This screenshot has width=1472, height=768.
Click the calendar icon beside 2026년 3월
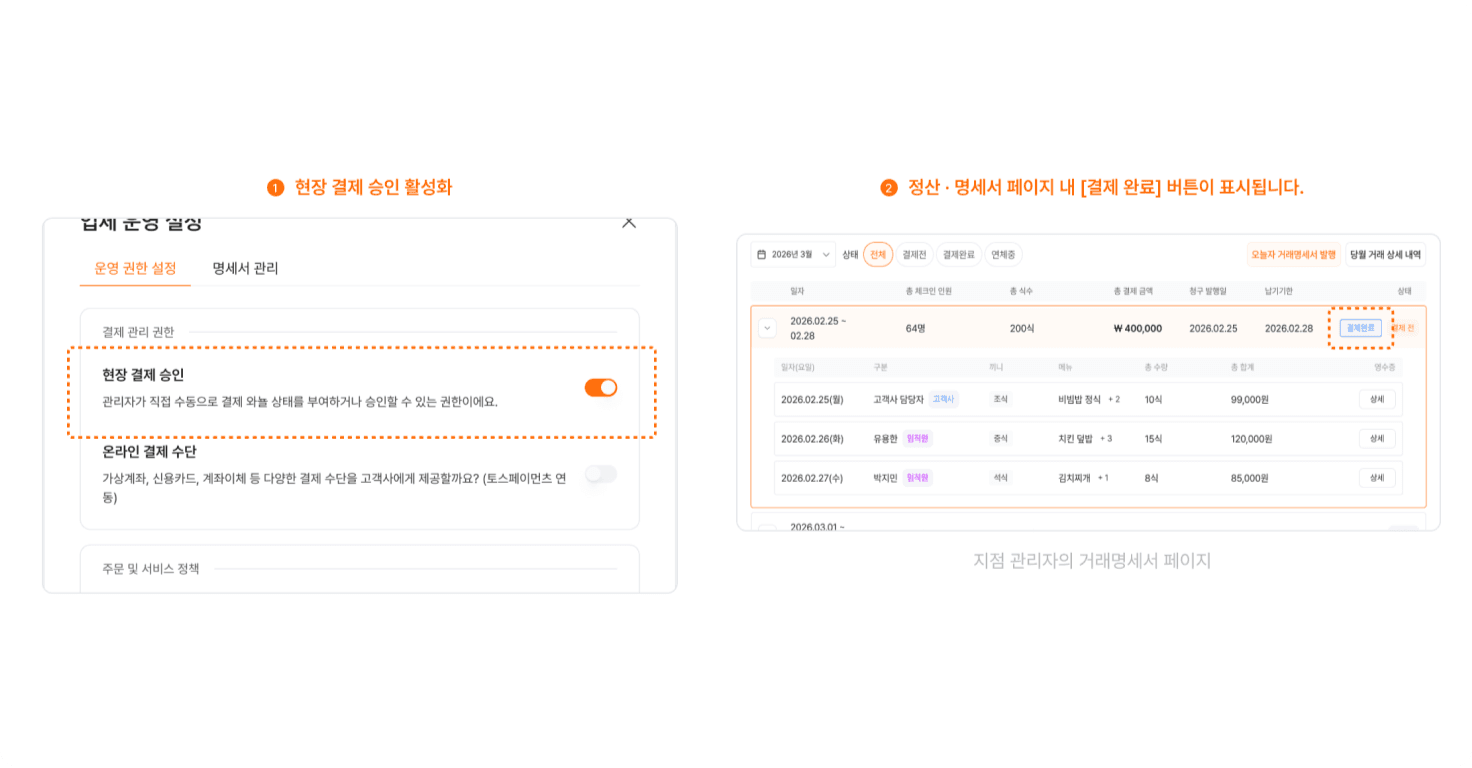761,255
